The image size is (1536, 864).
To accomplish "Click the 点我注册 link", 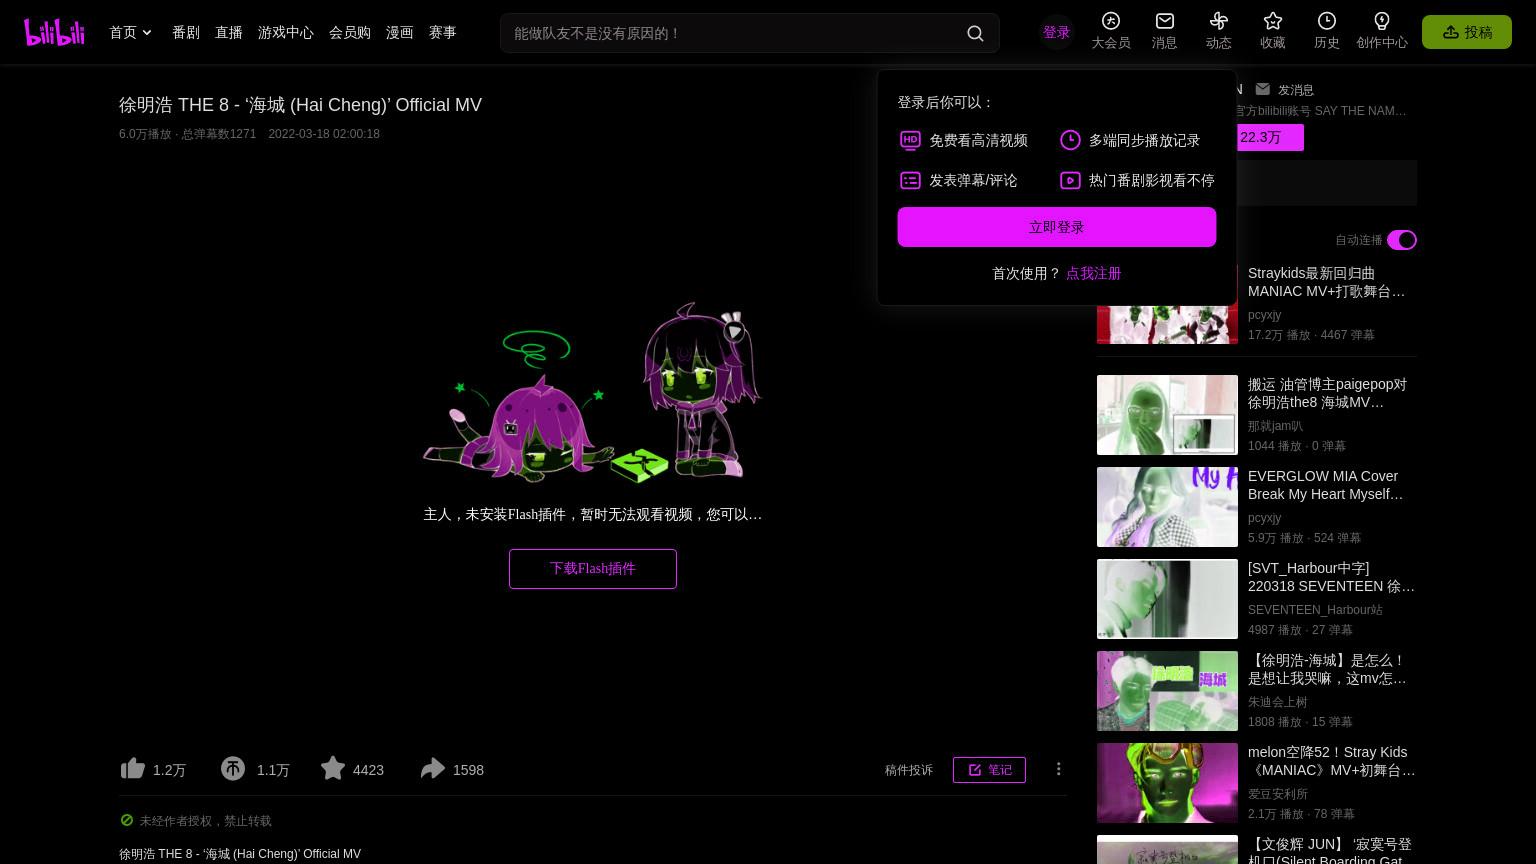I will 1093,273.
